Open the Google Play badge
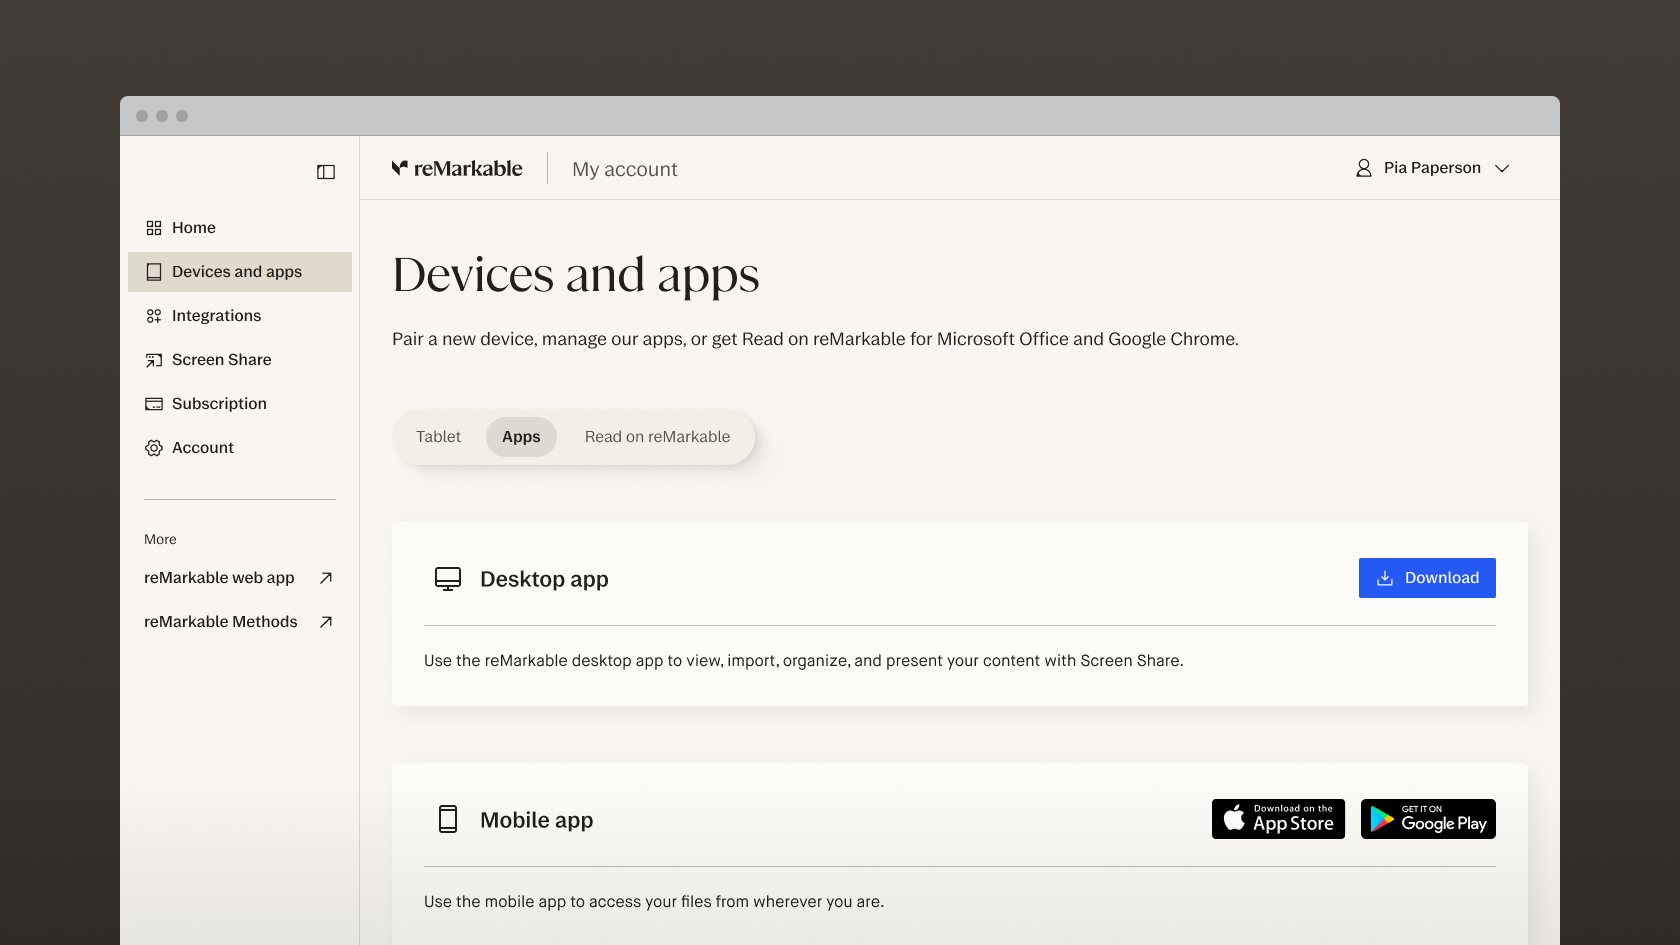This screenshot has width=1680, height=945. 1428,819
